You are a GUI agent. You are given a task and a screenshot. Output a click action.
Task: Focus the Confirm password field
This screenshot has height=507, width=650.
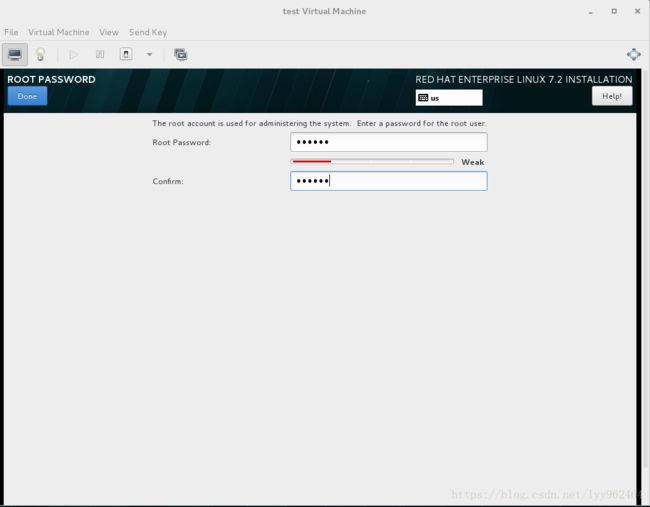coord(389,181)
